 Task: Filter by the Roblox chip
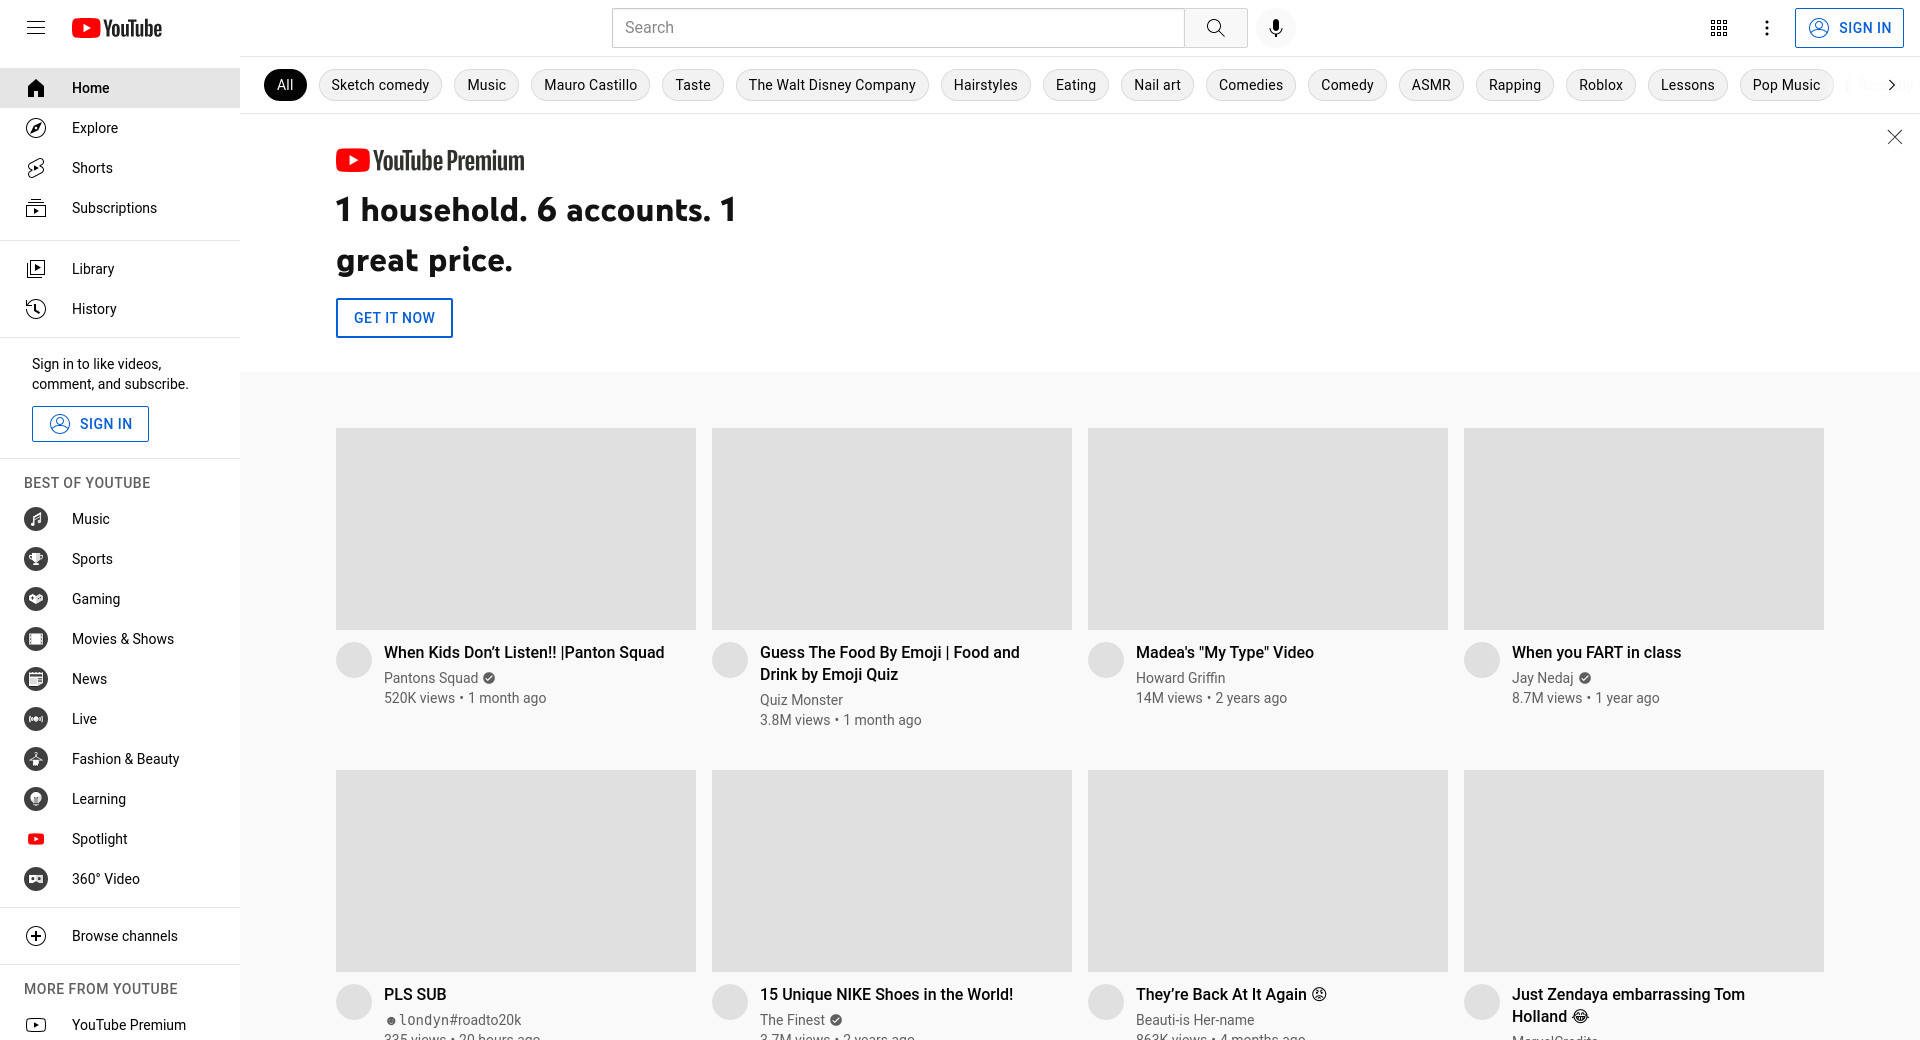pos(1601,85)
